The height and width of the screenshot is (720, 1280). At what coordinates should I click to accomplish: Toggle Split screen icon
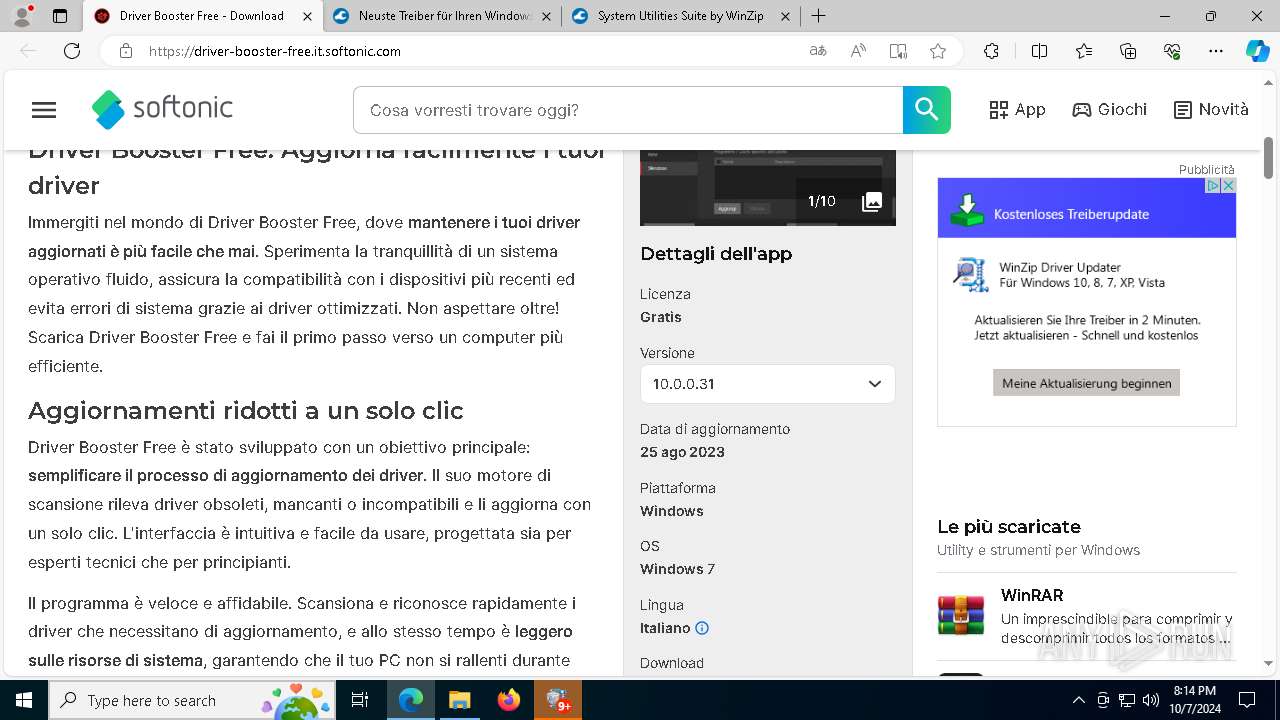tap(1040, 51)
